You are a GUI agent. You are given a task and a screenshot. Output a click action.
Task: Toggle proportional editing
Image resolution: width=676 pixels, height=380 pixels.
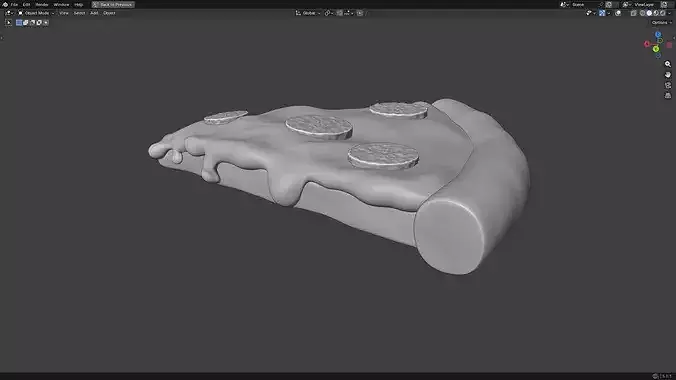pos(360,13)
